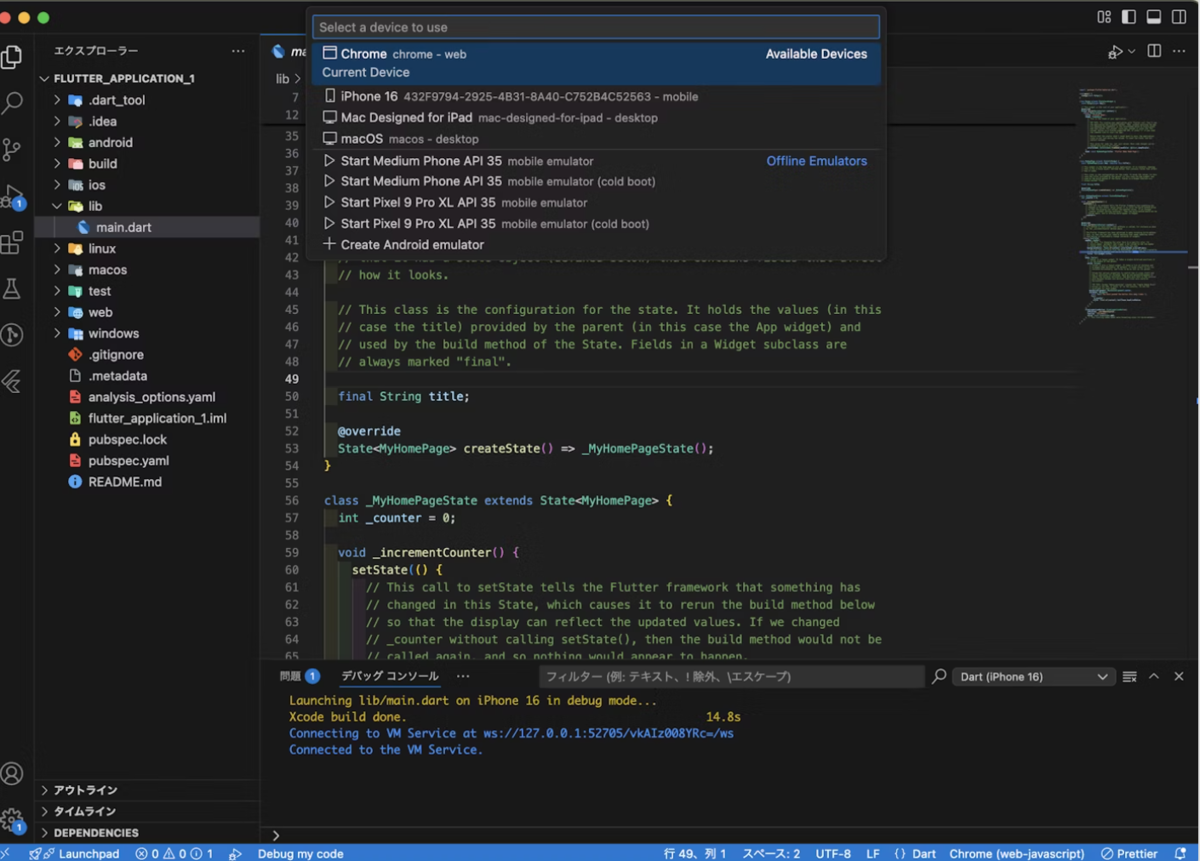Click Launchpad in the status bar
1200x861 pixels.
73,854
